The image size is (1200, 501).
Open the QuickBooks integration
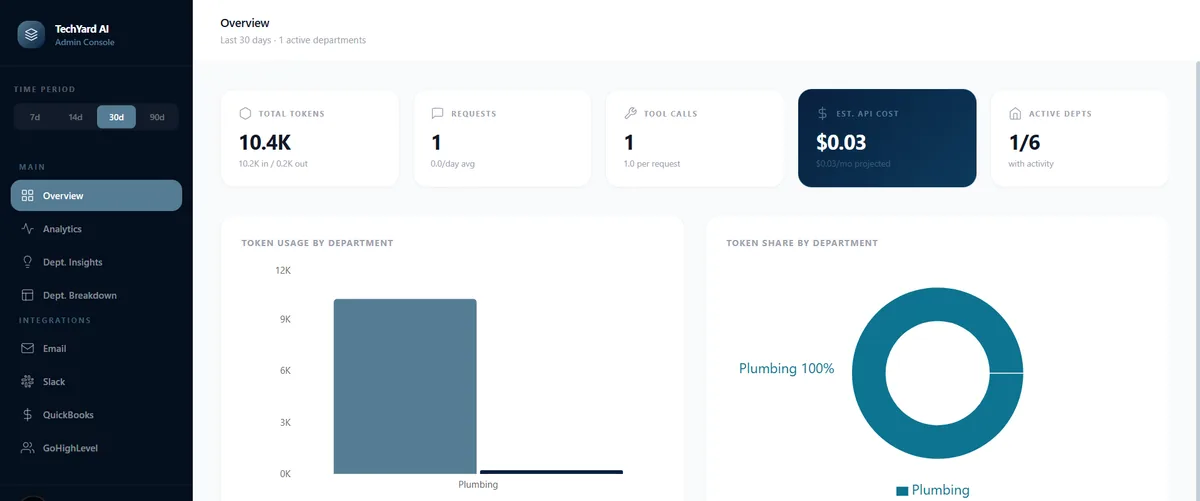tap(96, 414)
